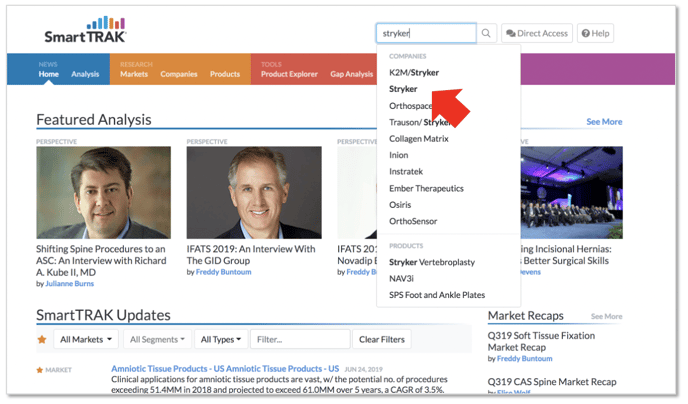This screenshot has width=688, height=404.
Task: Click the search box containing stryker
Action: [x=426, y=33]
